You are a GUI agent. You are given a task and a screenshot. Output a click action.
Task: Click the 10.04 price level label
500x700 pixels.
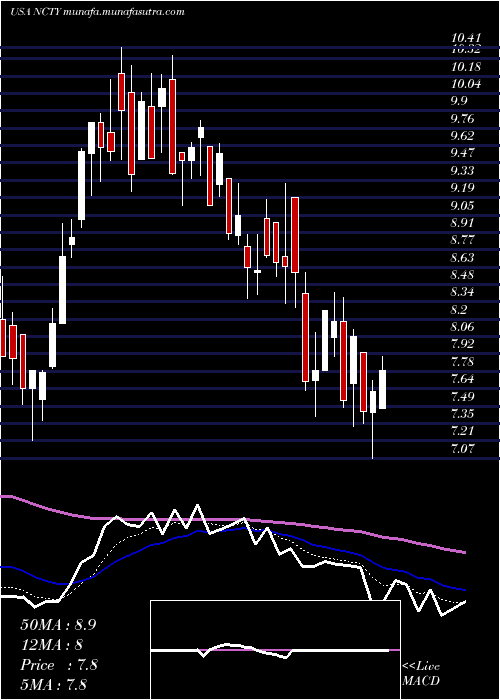pyautogui.click(x=466, y=84)
